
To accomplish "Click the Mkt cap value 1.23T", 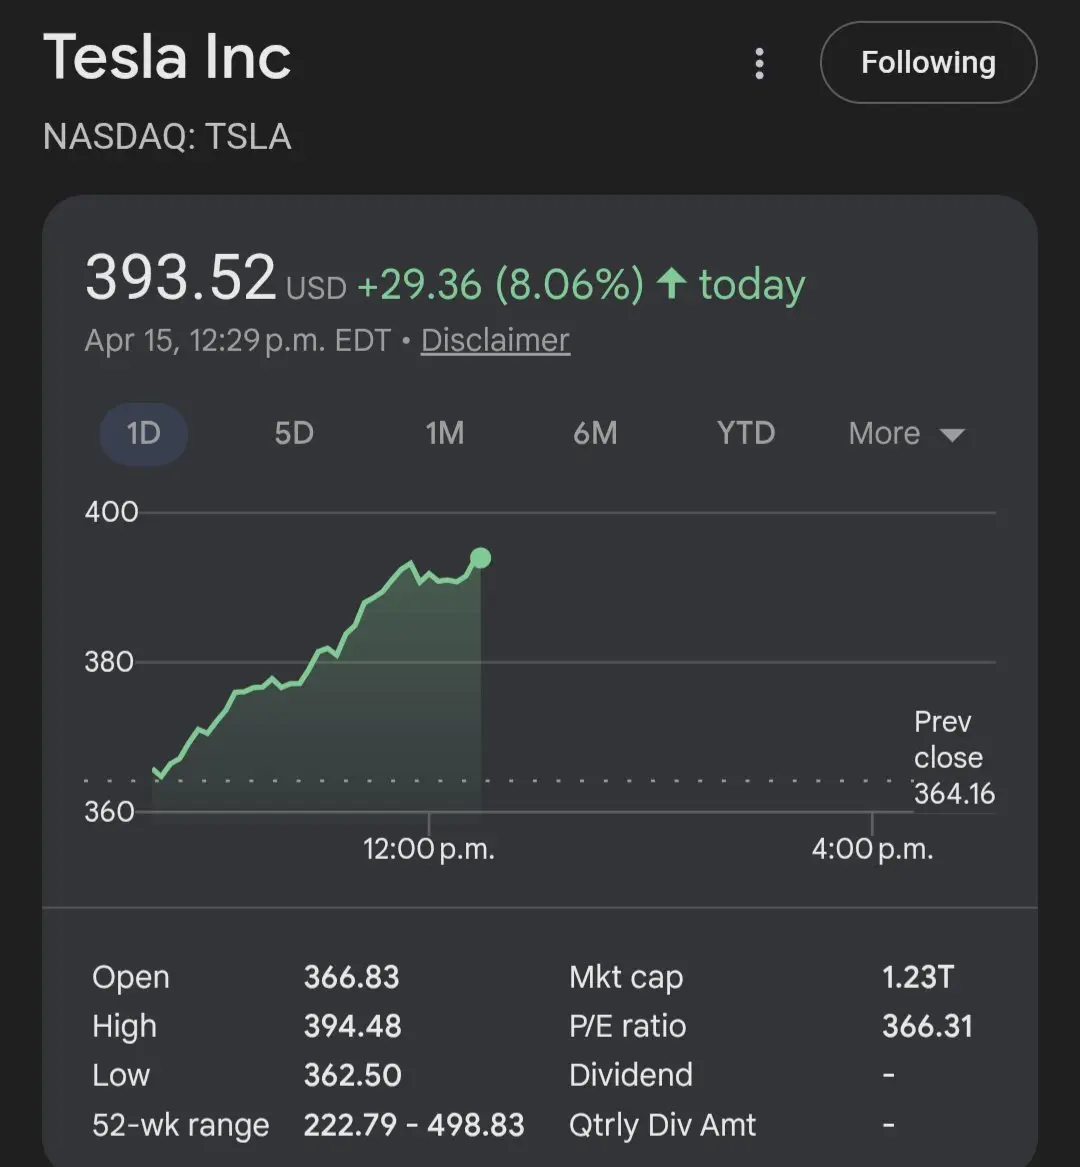I will point(918,977).
